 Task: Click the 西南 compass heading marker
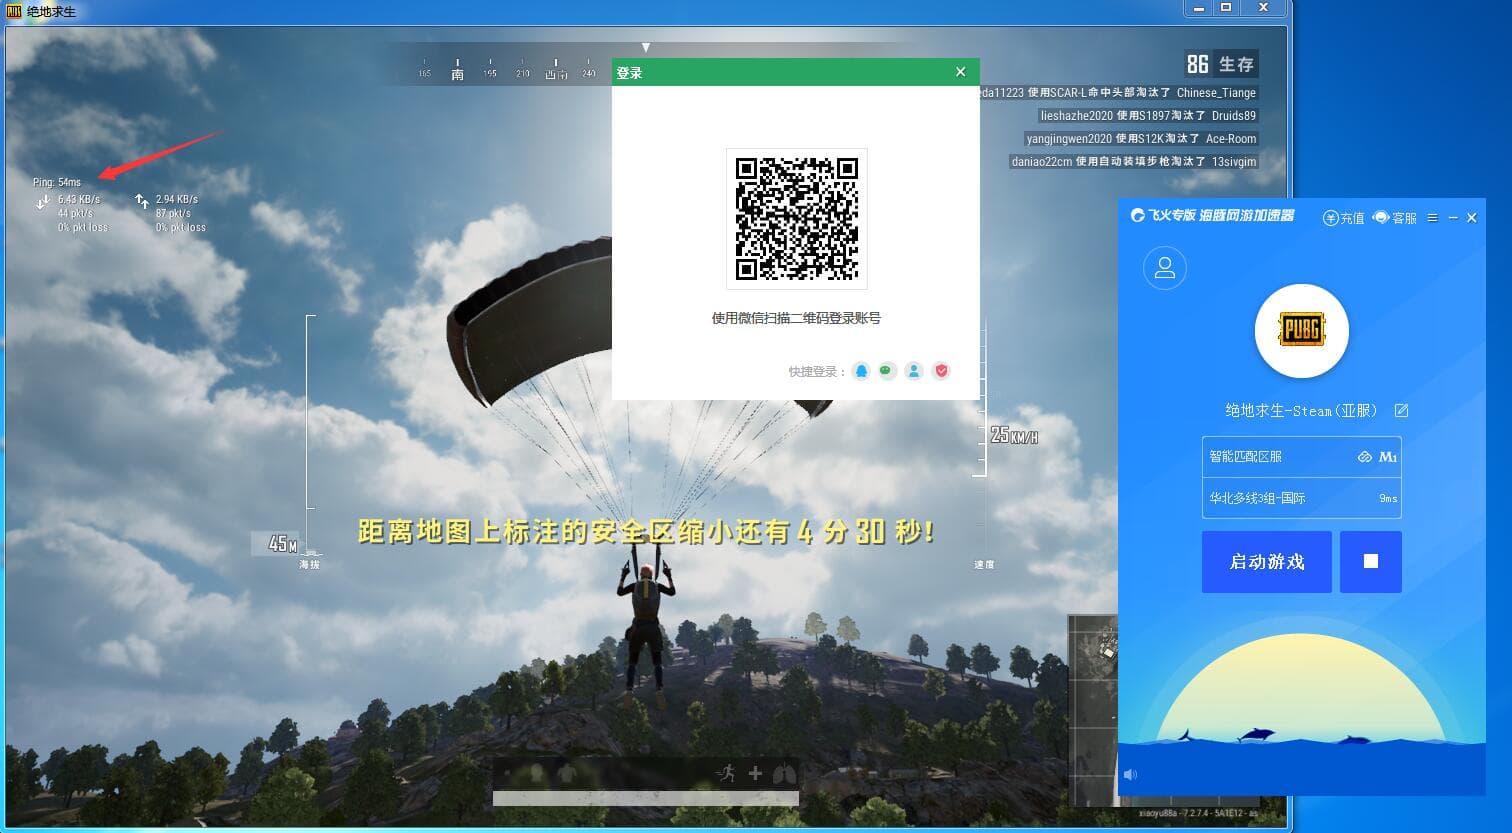pos(556,74)
